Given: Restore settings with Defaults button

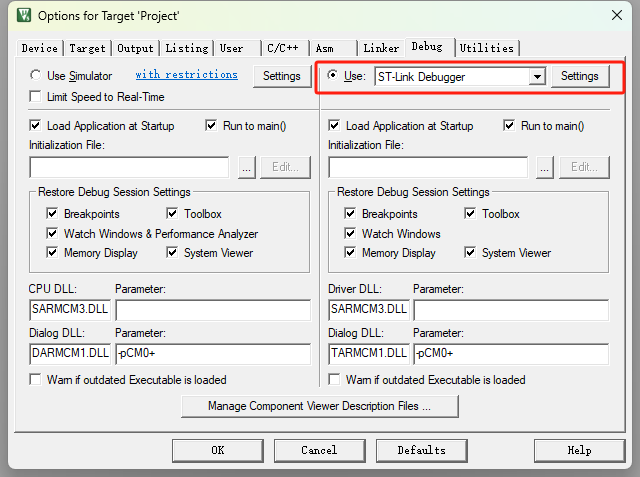Looking at the screenshot, I should [x=422, y=450].
